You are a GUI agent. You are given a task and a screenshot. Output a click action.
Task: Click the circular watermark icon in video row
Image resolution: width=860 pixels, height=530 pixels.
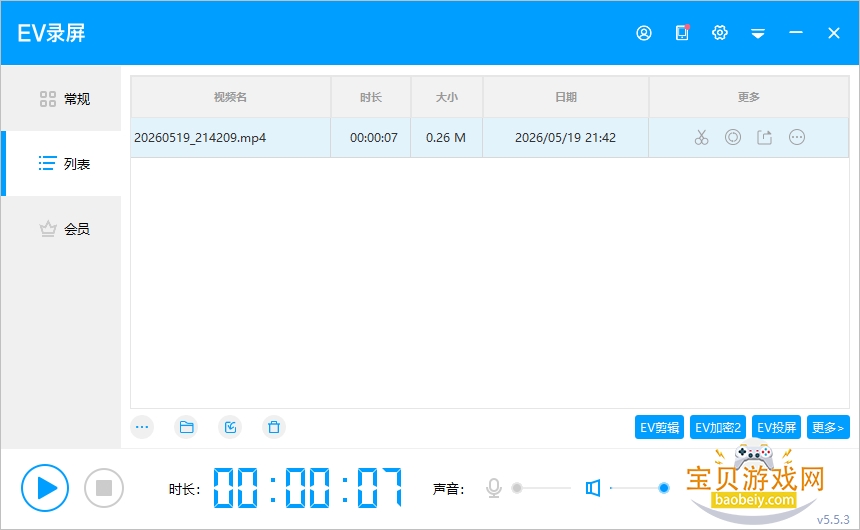[733, 137]
